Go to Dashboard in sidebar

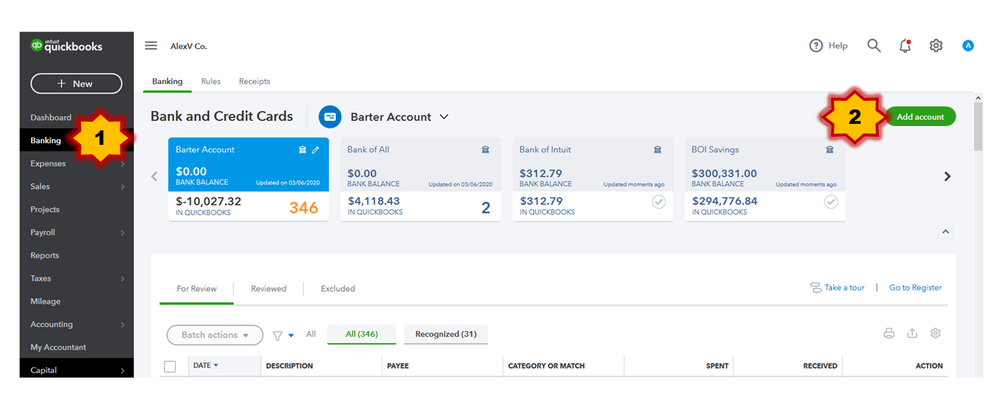point(51,118)
